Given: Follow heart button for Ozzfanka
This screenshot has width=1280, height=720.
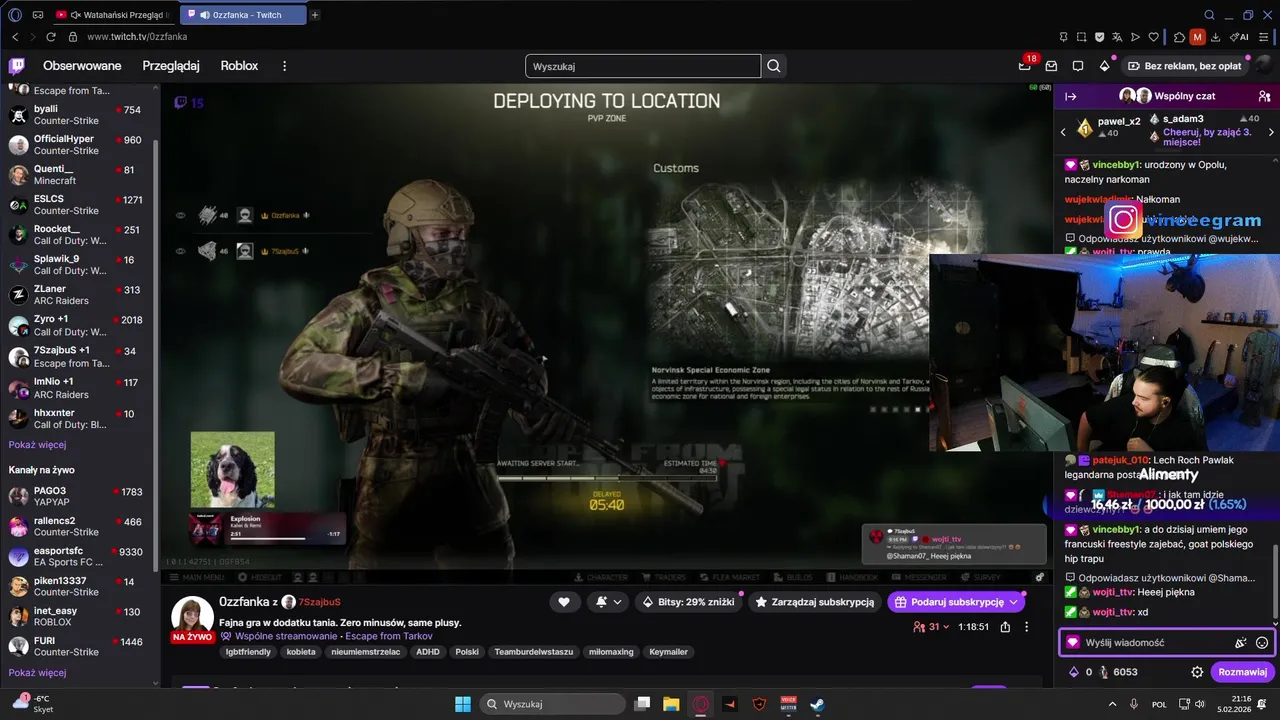Looking at the screenshot, I should tap(564, 602).
